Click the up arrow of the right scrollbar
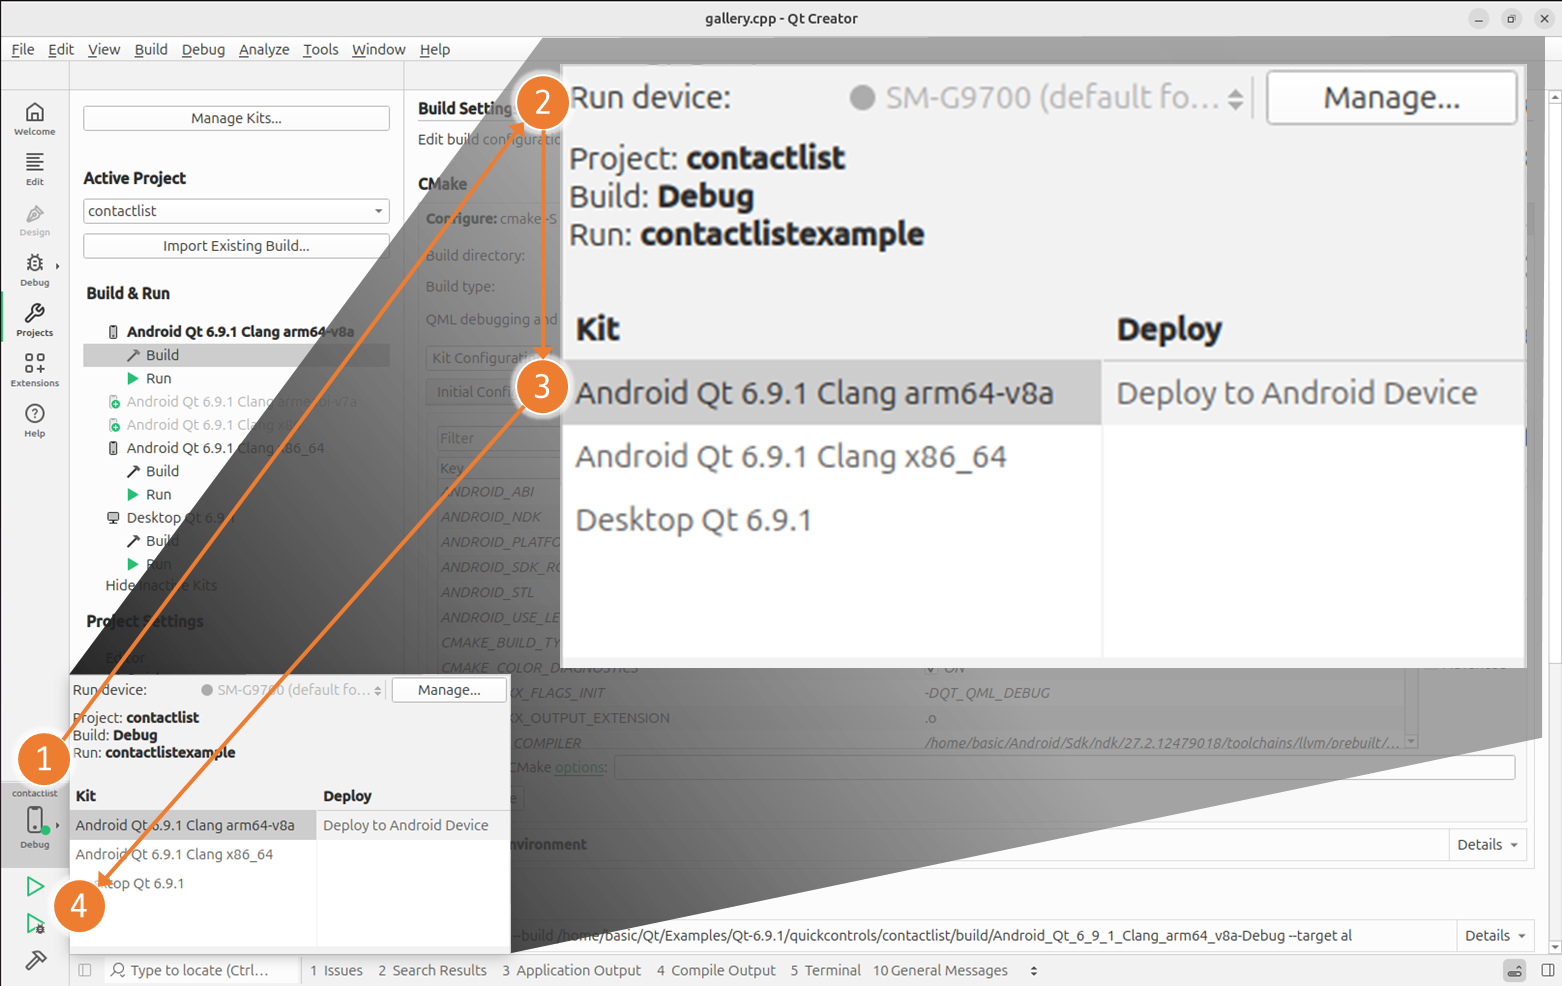The image size is (1562, 986). click(1554, 97)
